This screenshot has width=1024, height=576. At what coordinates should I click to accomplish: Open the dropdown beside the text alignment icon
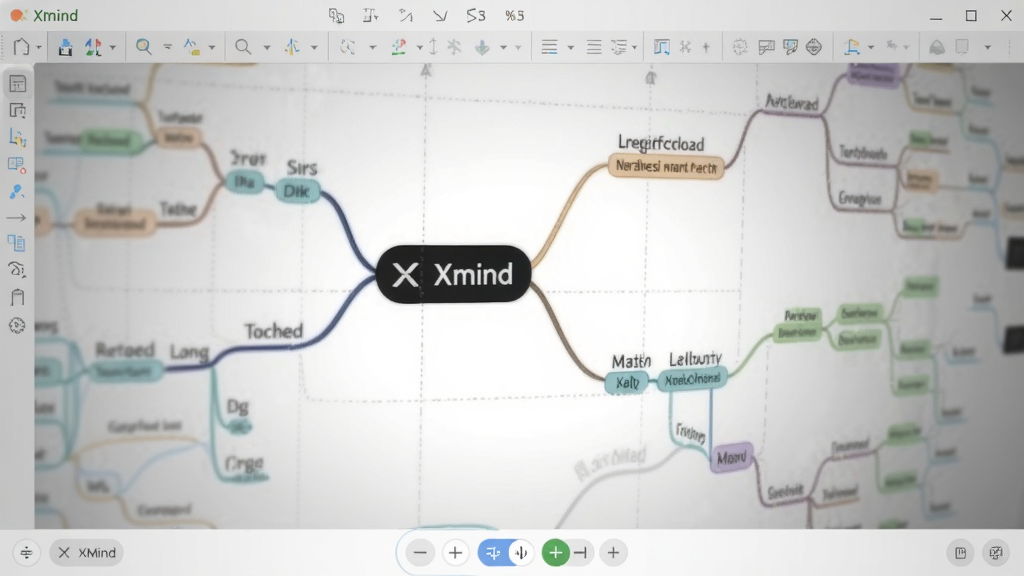coord(571,48)
